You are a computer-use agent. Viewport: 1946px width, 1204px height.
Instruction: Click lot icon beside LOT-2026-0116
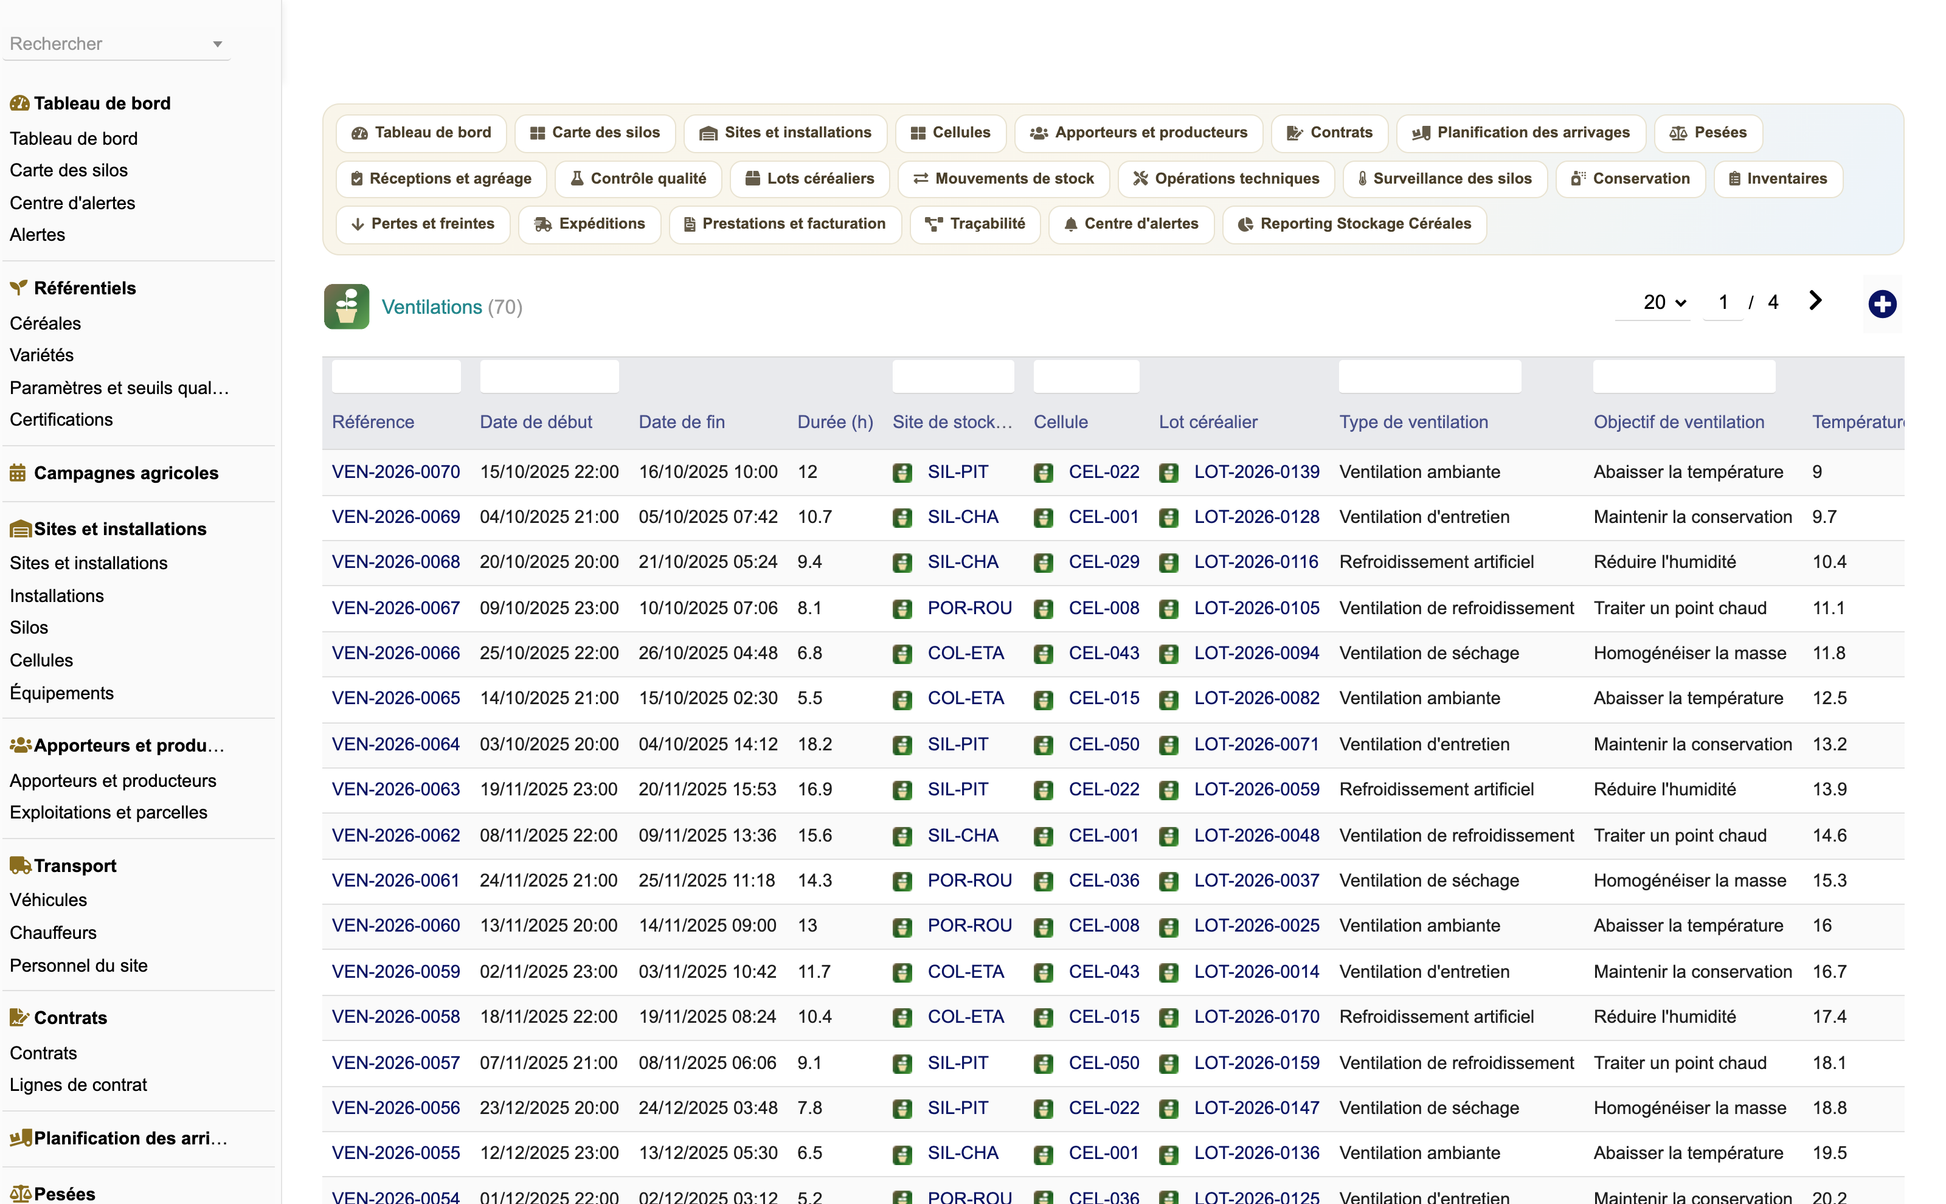pos(1168,563)
